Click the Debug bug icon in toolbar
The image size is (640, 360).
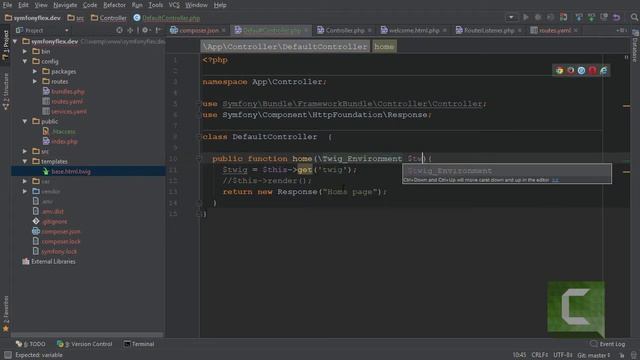[538, 18]
